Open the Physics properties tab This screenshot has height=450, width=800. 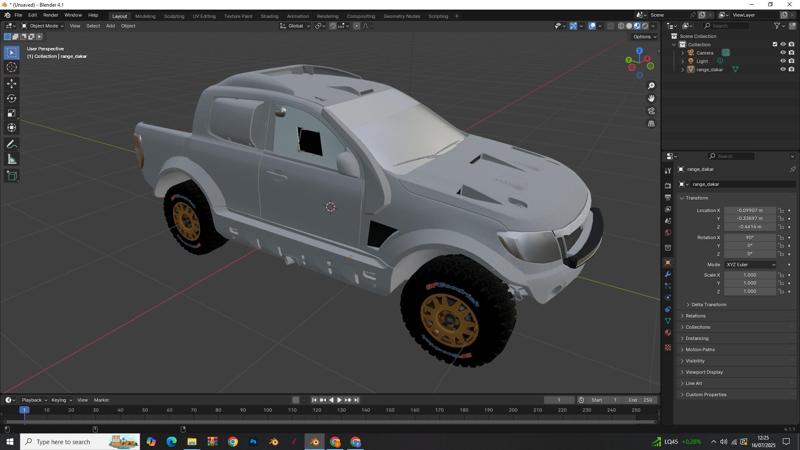668,297
